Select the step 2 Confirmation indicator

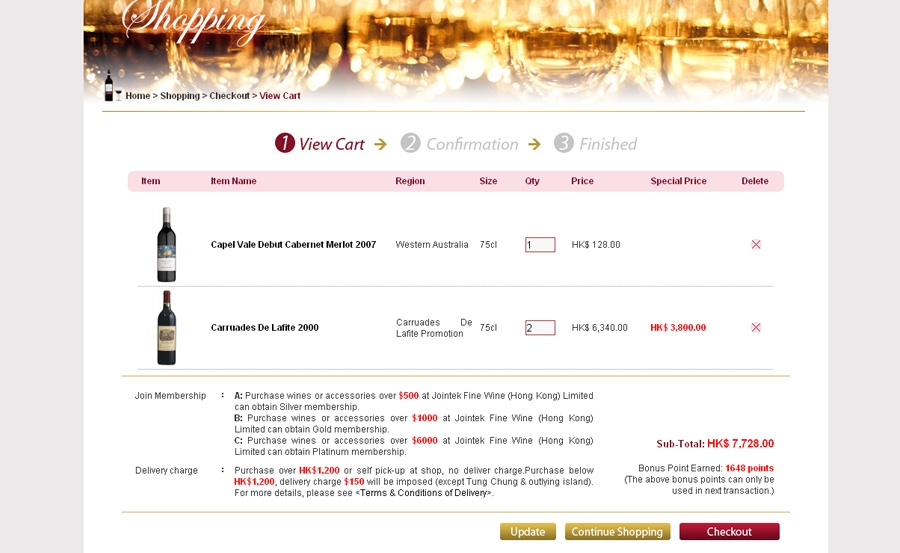pos(459,144)
